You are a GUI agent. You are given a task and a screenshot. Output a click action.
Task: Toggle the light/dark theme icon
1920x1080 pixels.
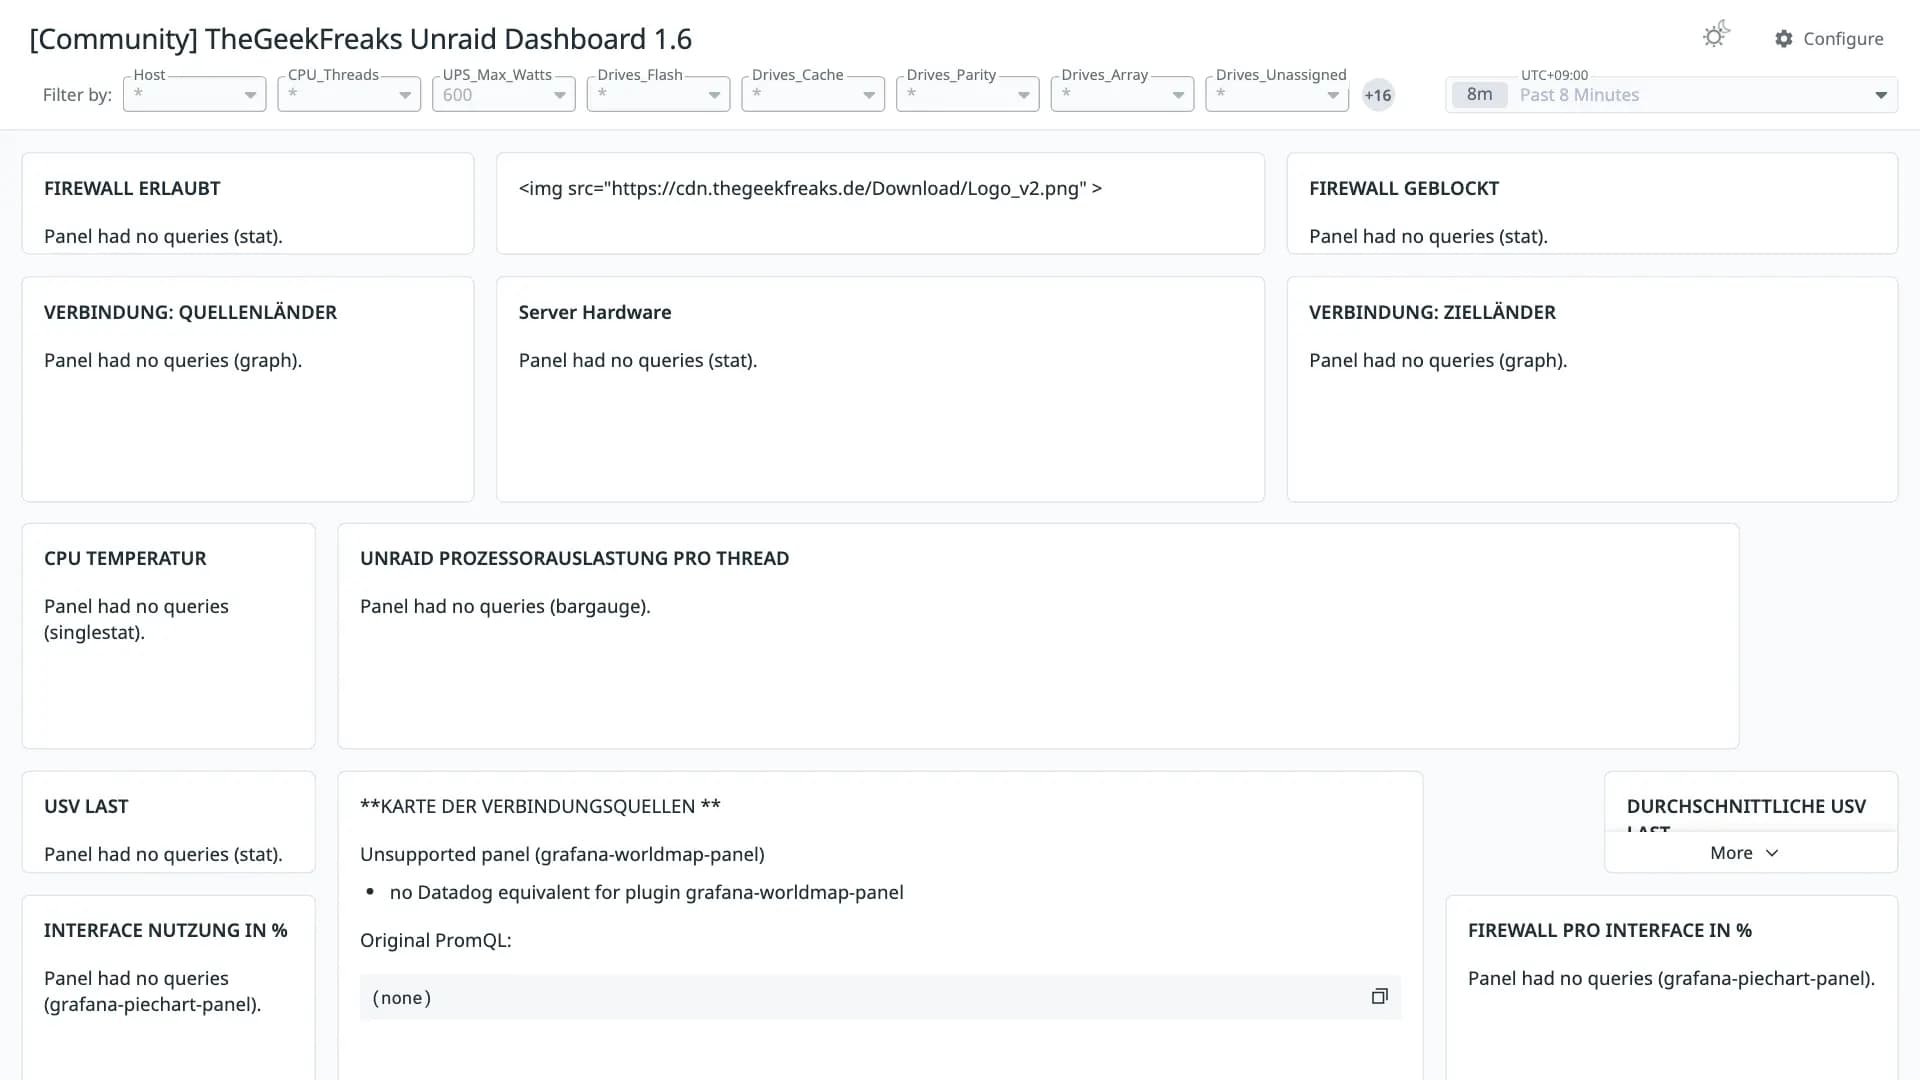click(1716, 36)
